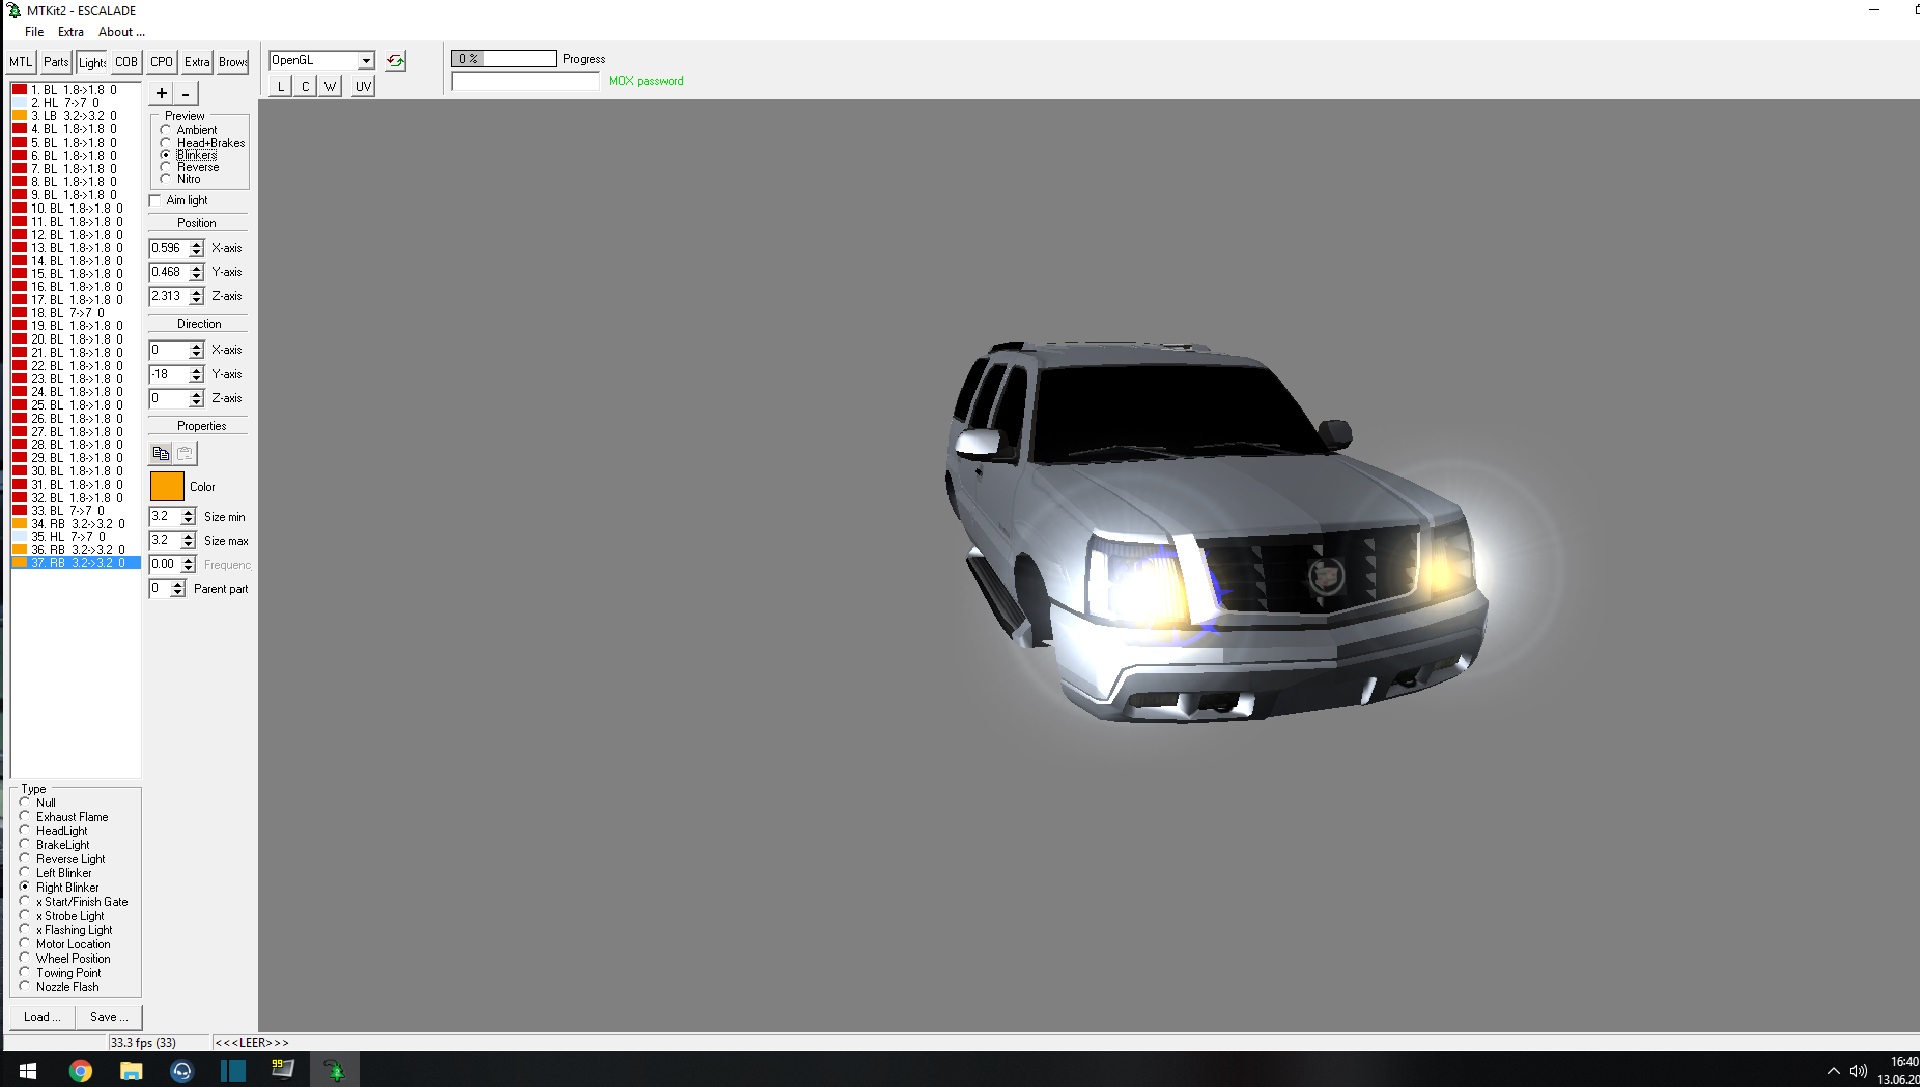
Task: Switch to the Parts tab
Action: pos(56,62)
